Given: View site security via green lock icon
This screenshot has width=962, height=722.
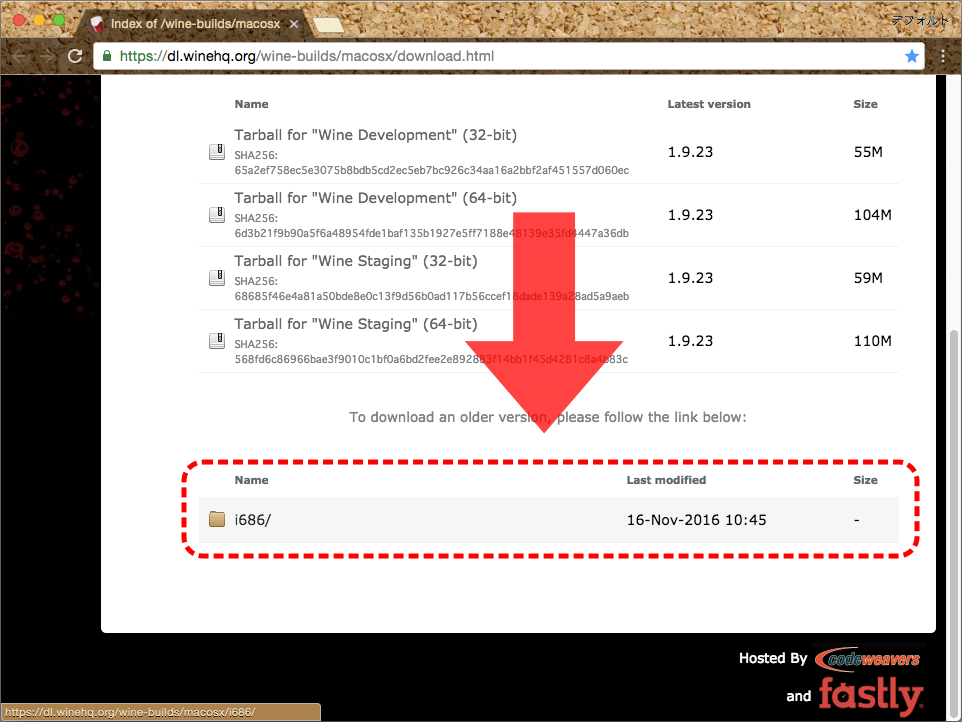Looking at the screenshot, I should (107, 56).
